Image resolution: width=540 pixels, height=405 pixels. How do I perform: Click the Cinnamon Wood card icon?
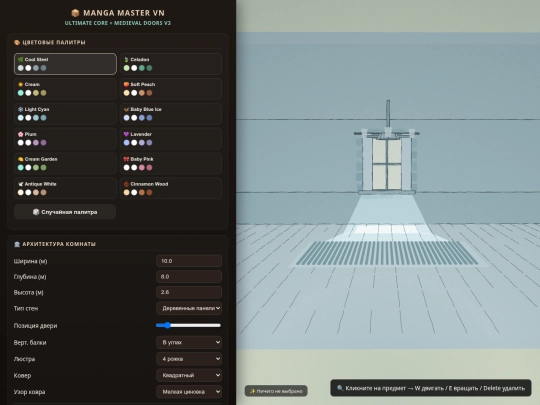tap(126, 184)
